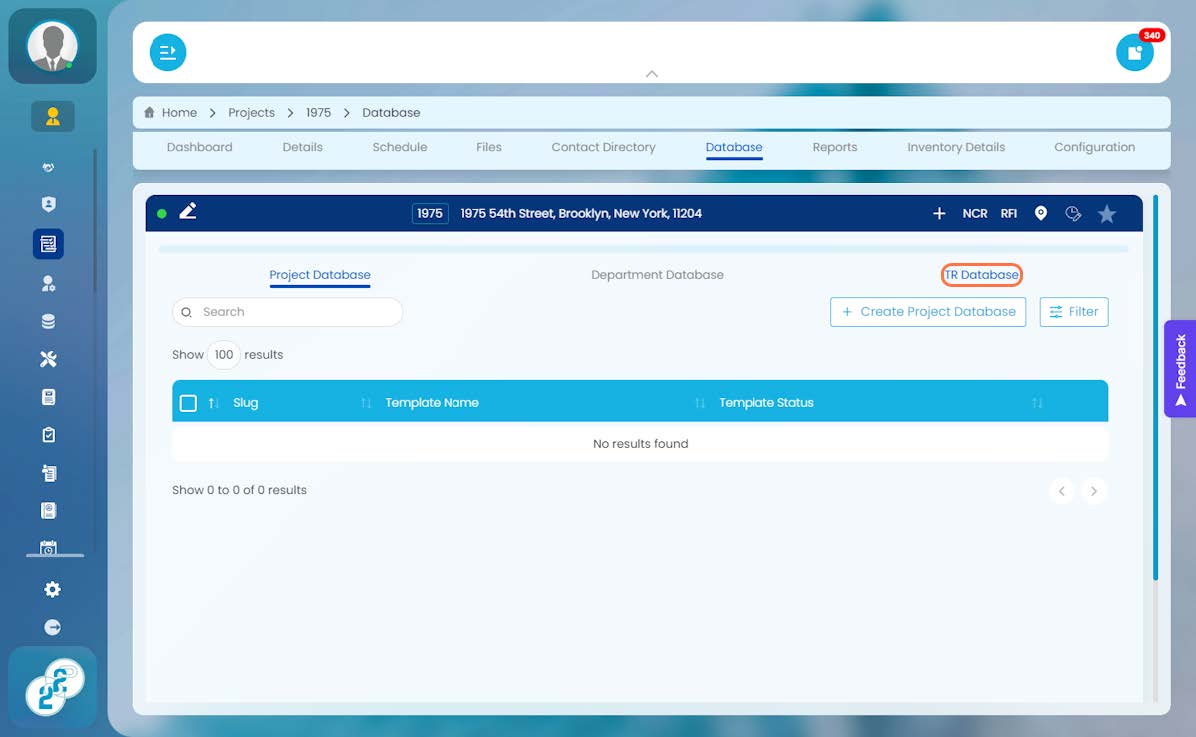Open the Filter button
The height and width of the screenshot is (737, 1196).
[x=1073, y=312]
